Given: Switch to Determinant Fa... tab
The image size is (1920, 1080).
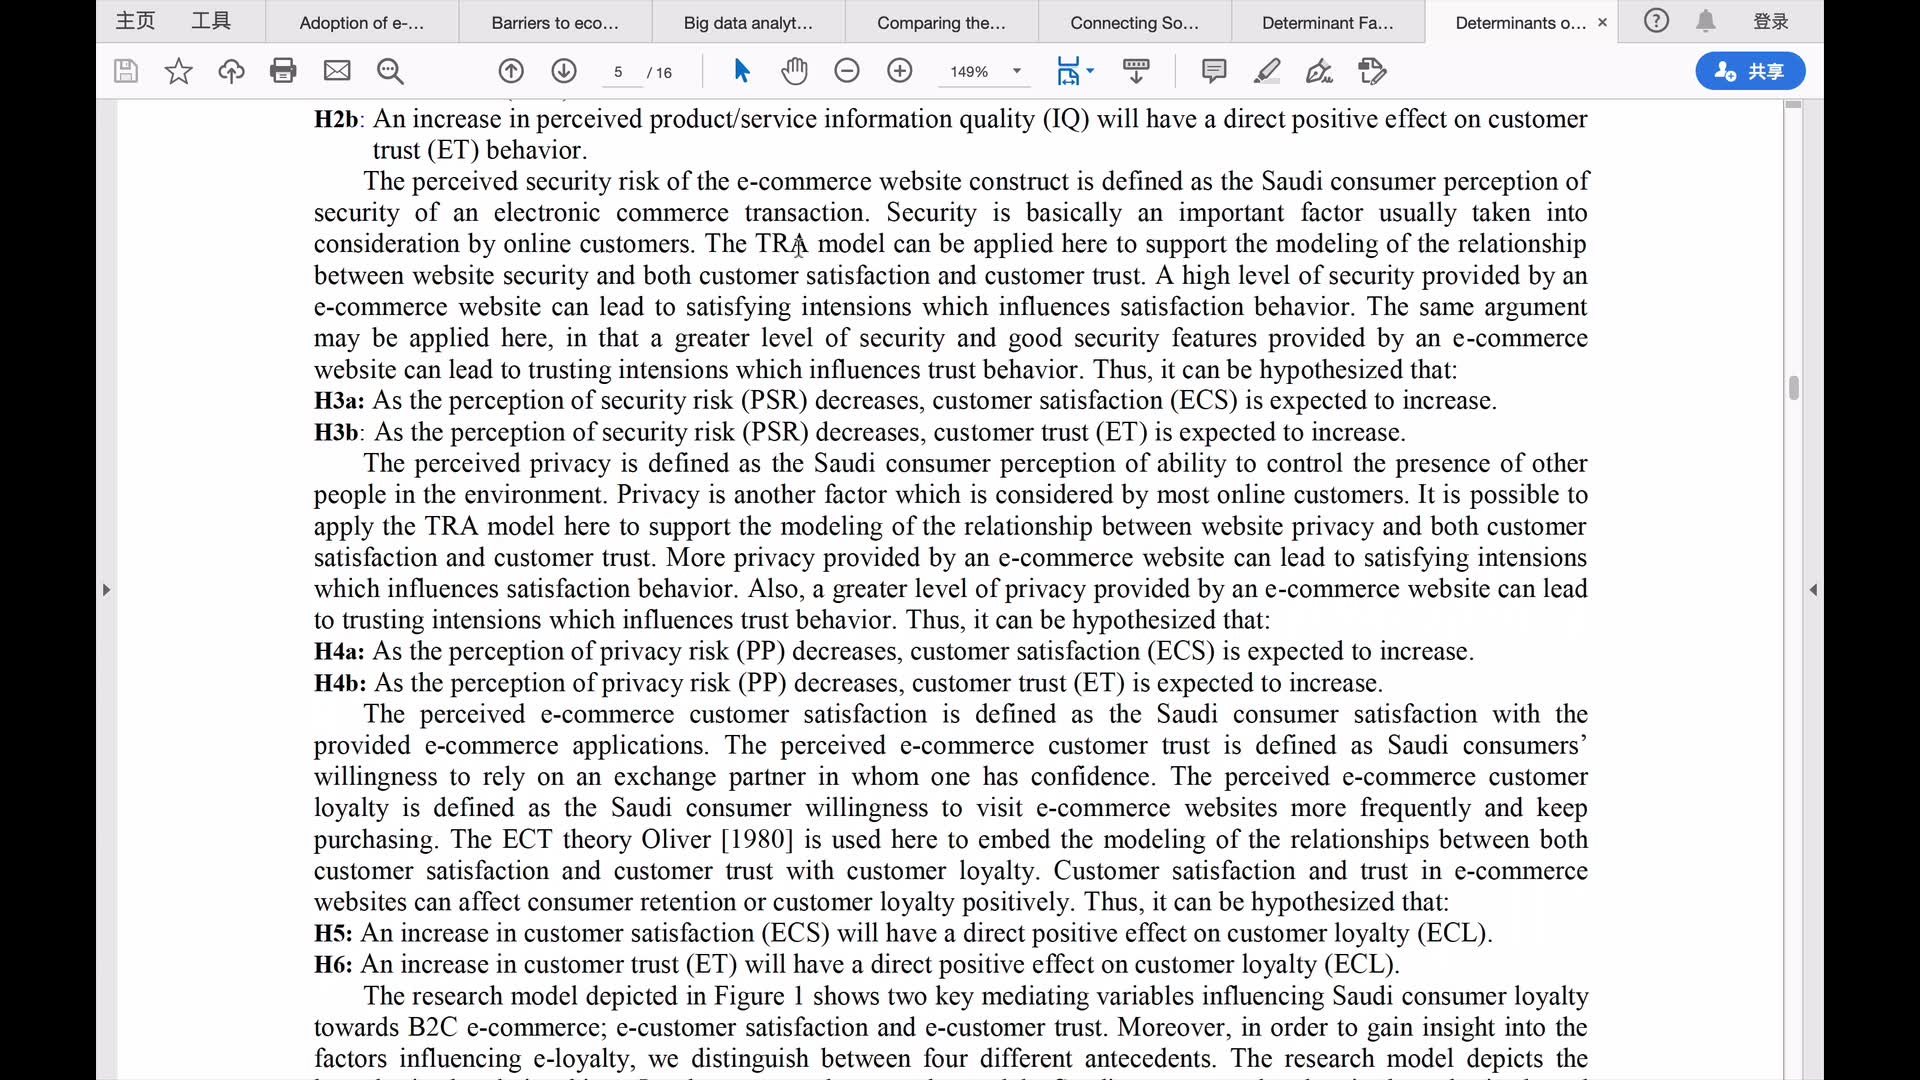Looking at the screenshot, I should [x=1327, y=22].
